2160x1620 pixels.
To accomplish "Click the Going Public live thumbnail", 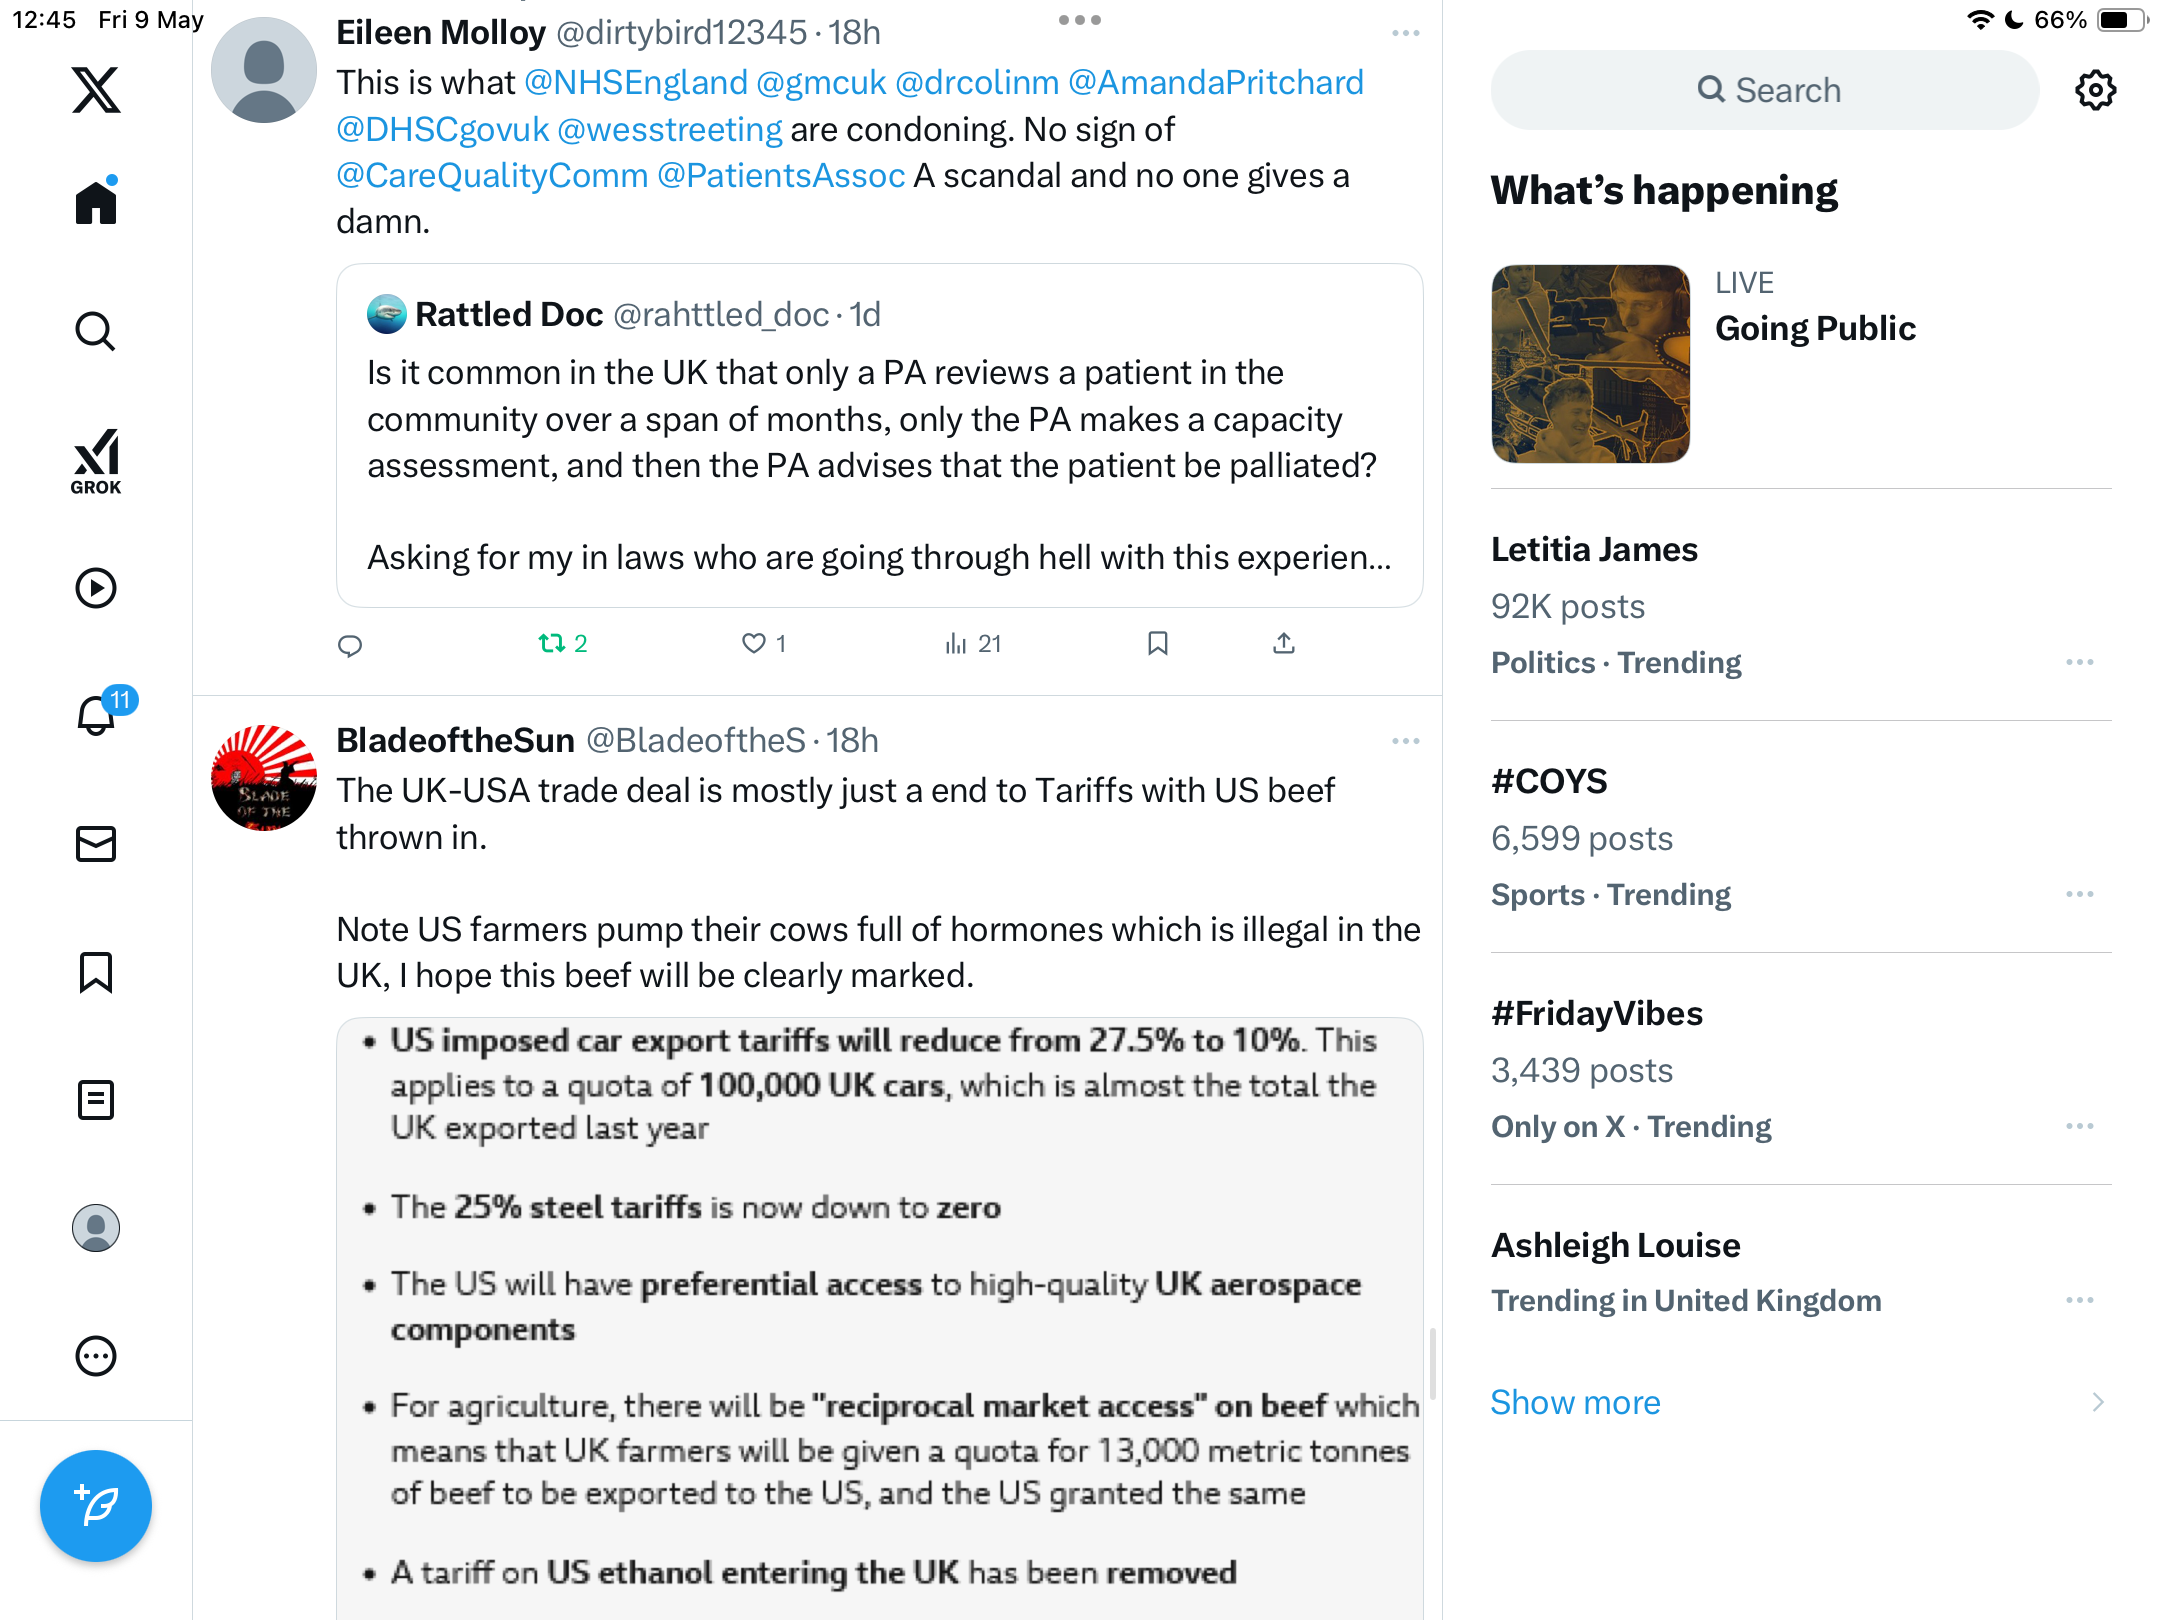I will [x=1590, y=364].
